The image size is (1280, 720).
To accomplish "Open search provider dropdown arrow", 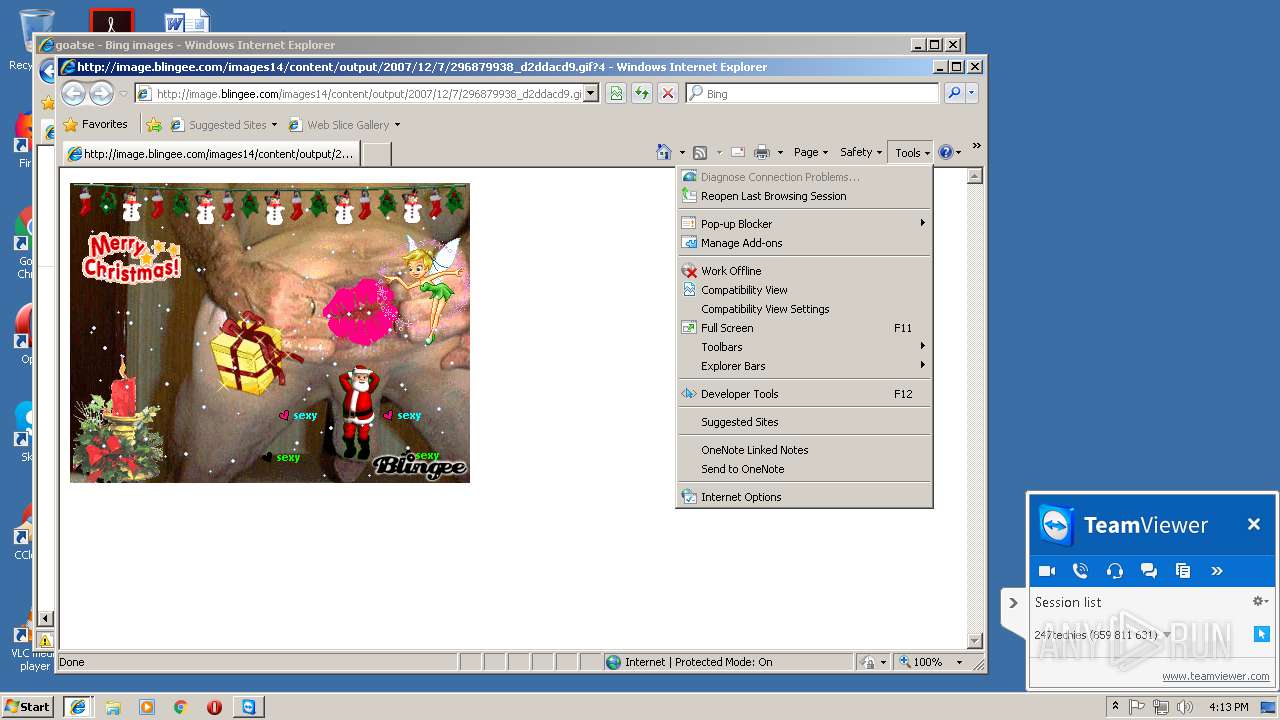I will point(971,93).
